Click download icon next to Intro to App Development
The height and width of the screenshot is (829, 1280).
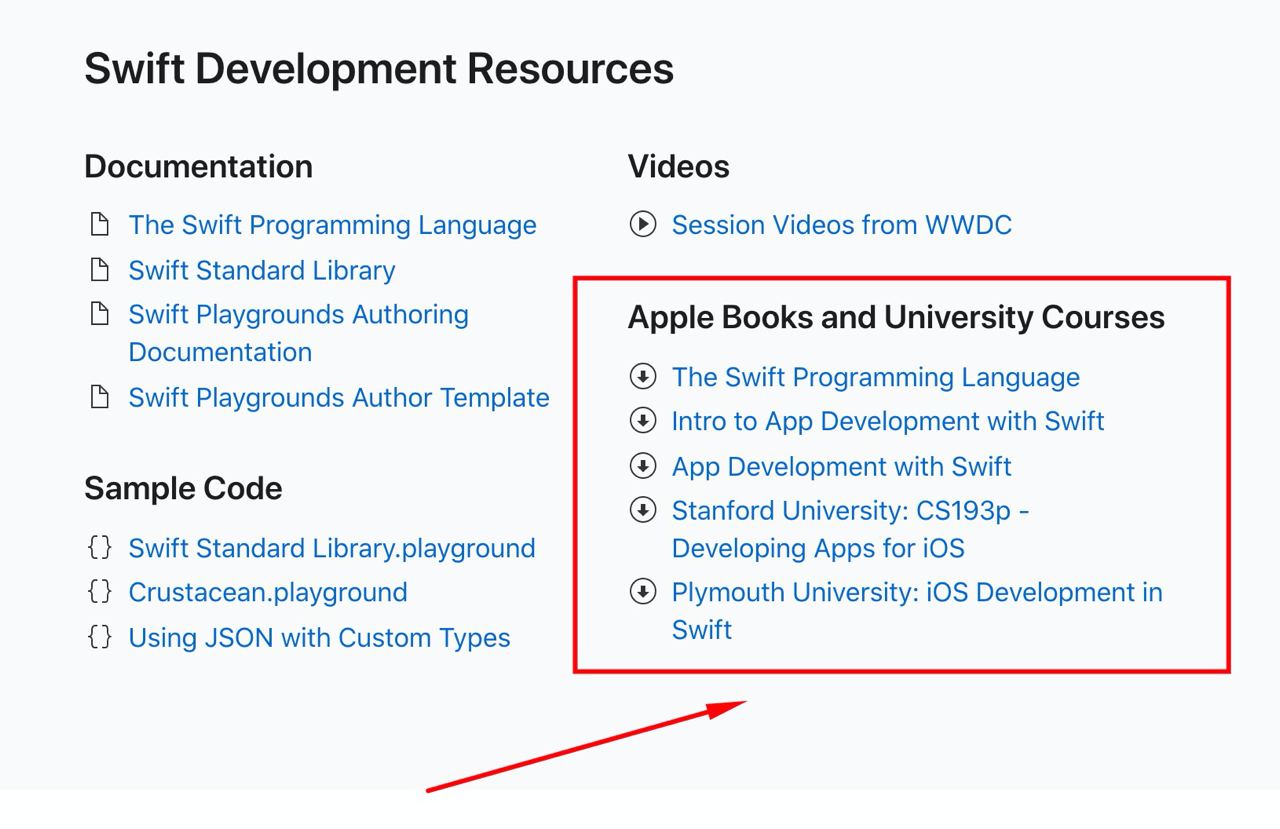643,421
